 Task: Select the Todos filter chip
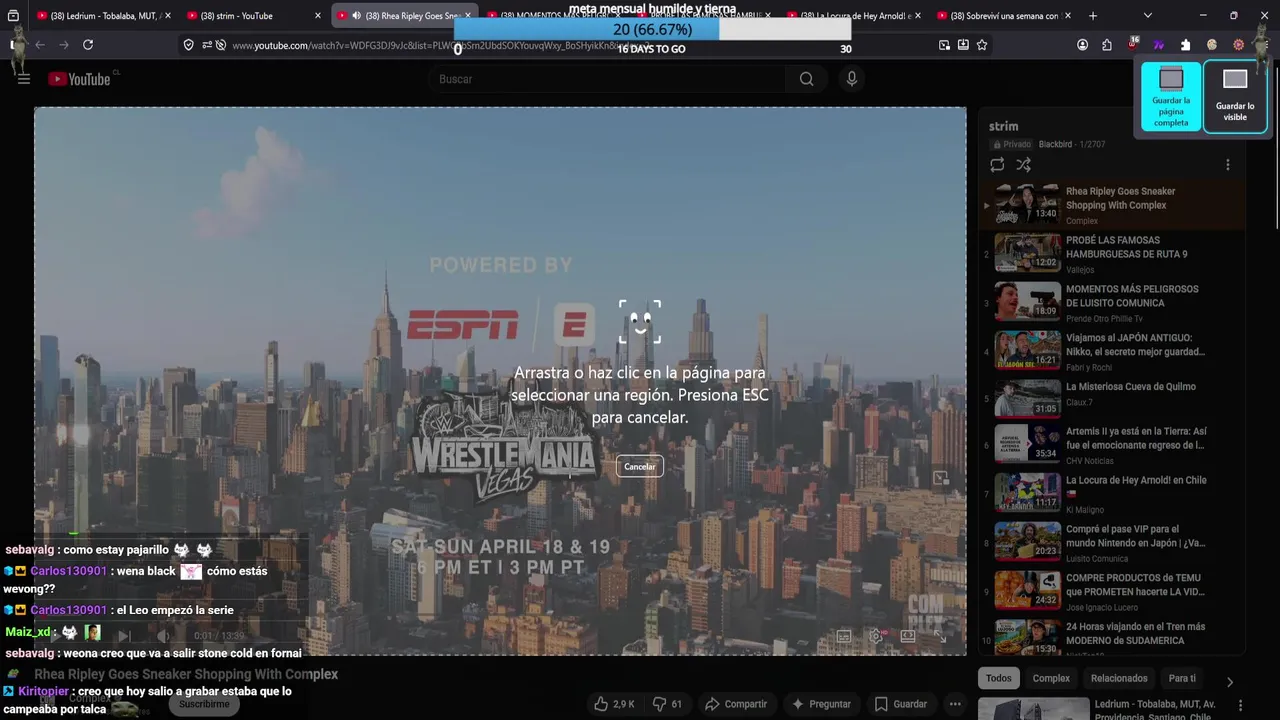click(998, 678)
